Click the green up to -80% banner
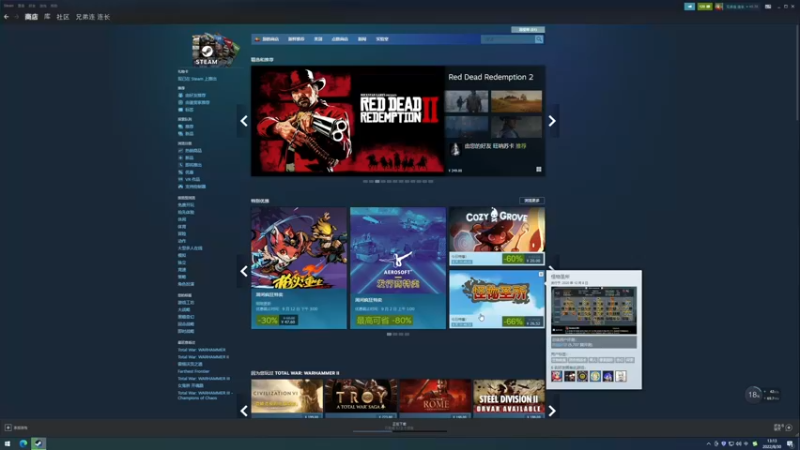The width and height of the screenshot is (800, 450). click(x=384, y=320)
